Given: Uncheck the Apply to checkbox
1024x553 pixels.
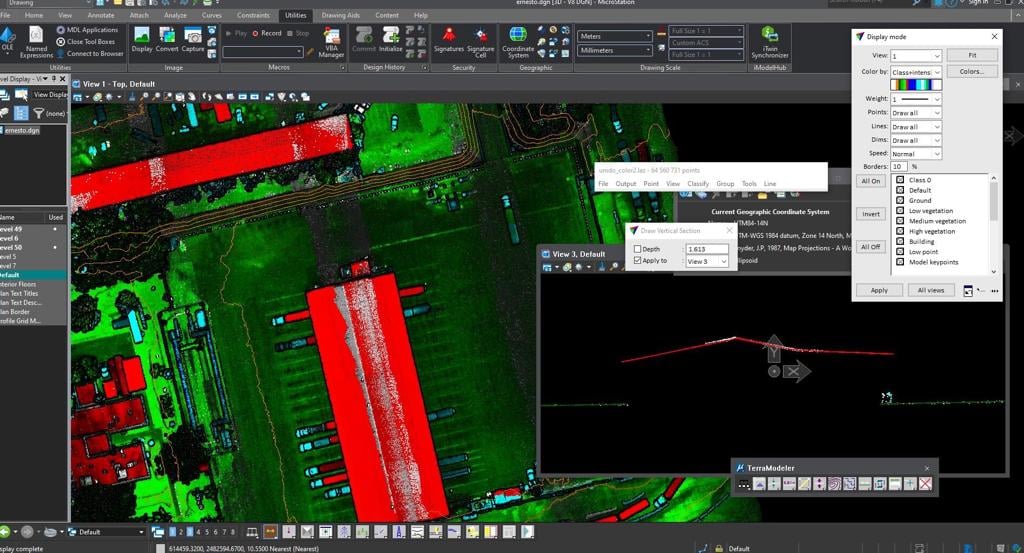Looking at the screenshot, I should [x=638, y=261].
